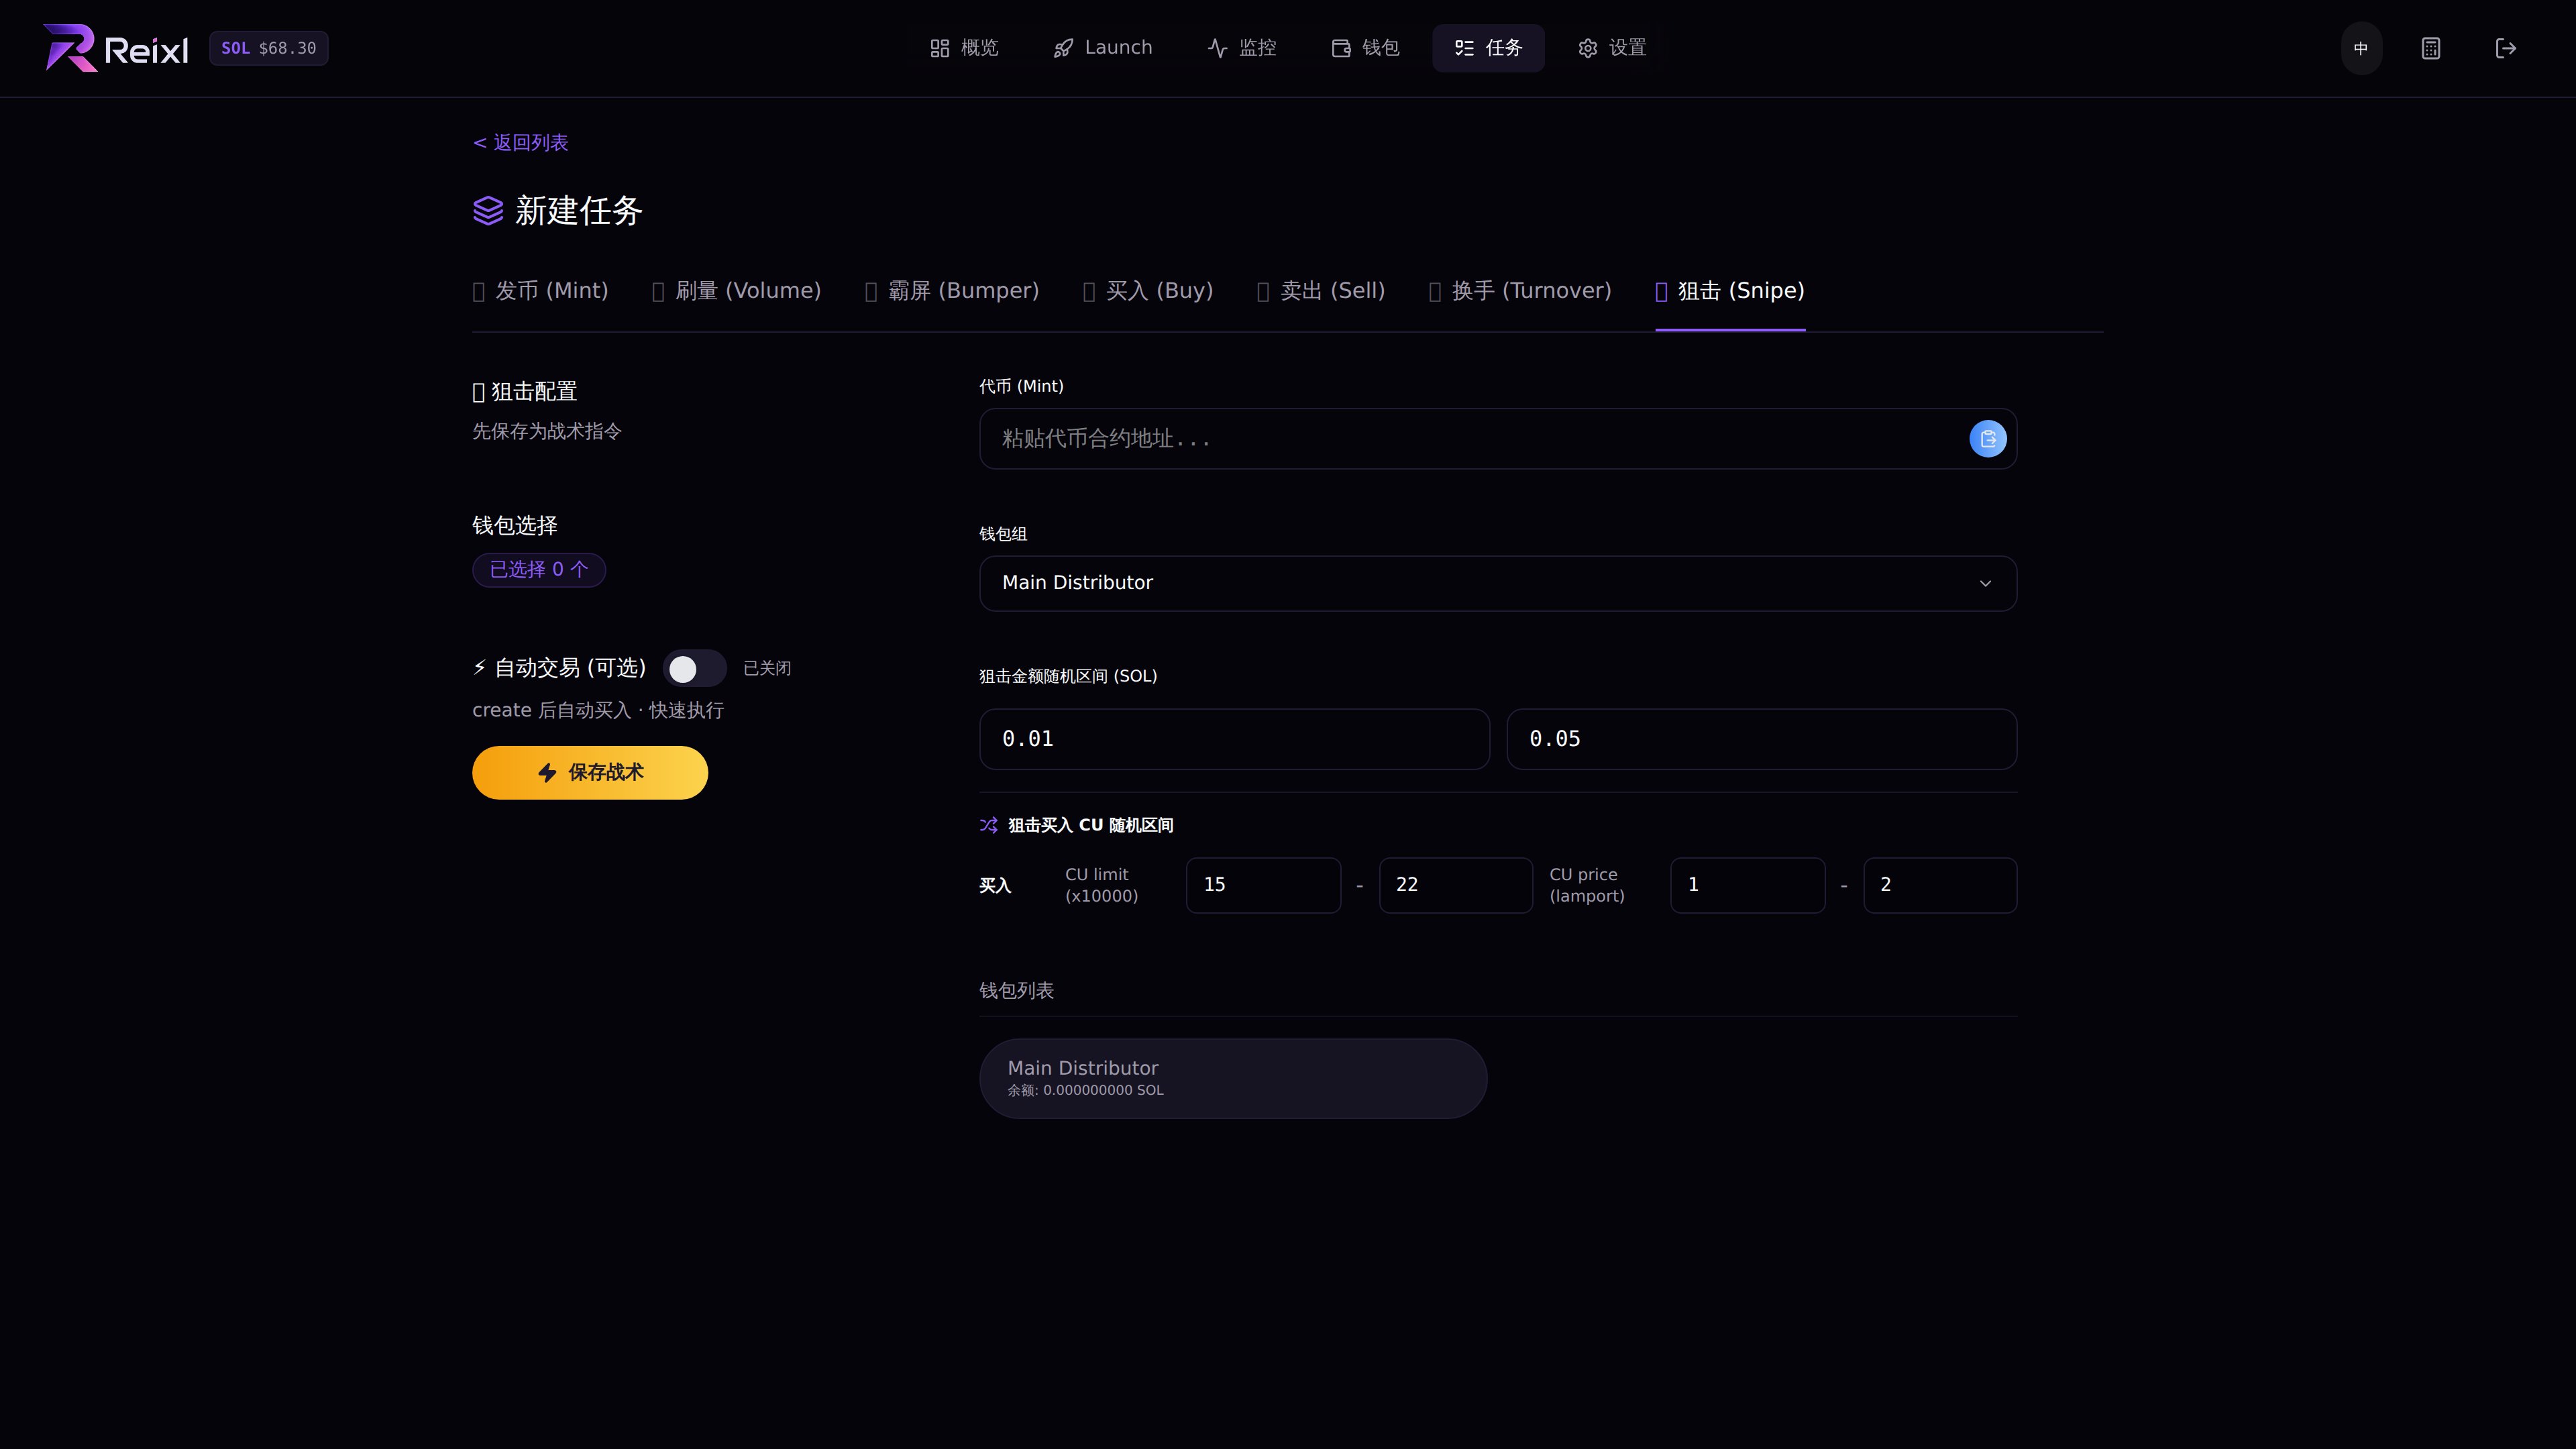Click the Reixl logo
Screen dimensions: 2576x1449
coord(116,48)
